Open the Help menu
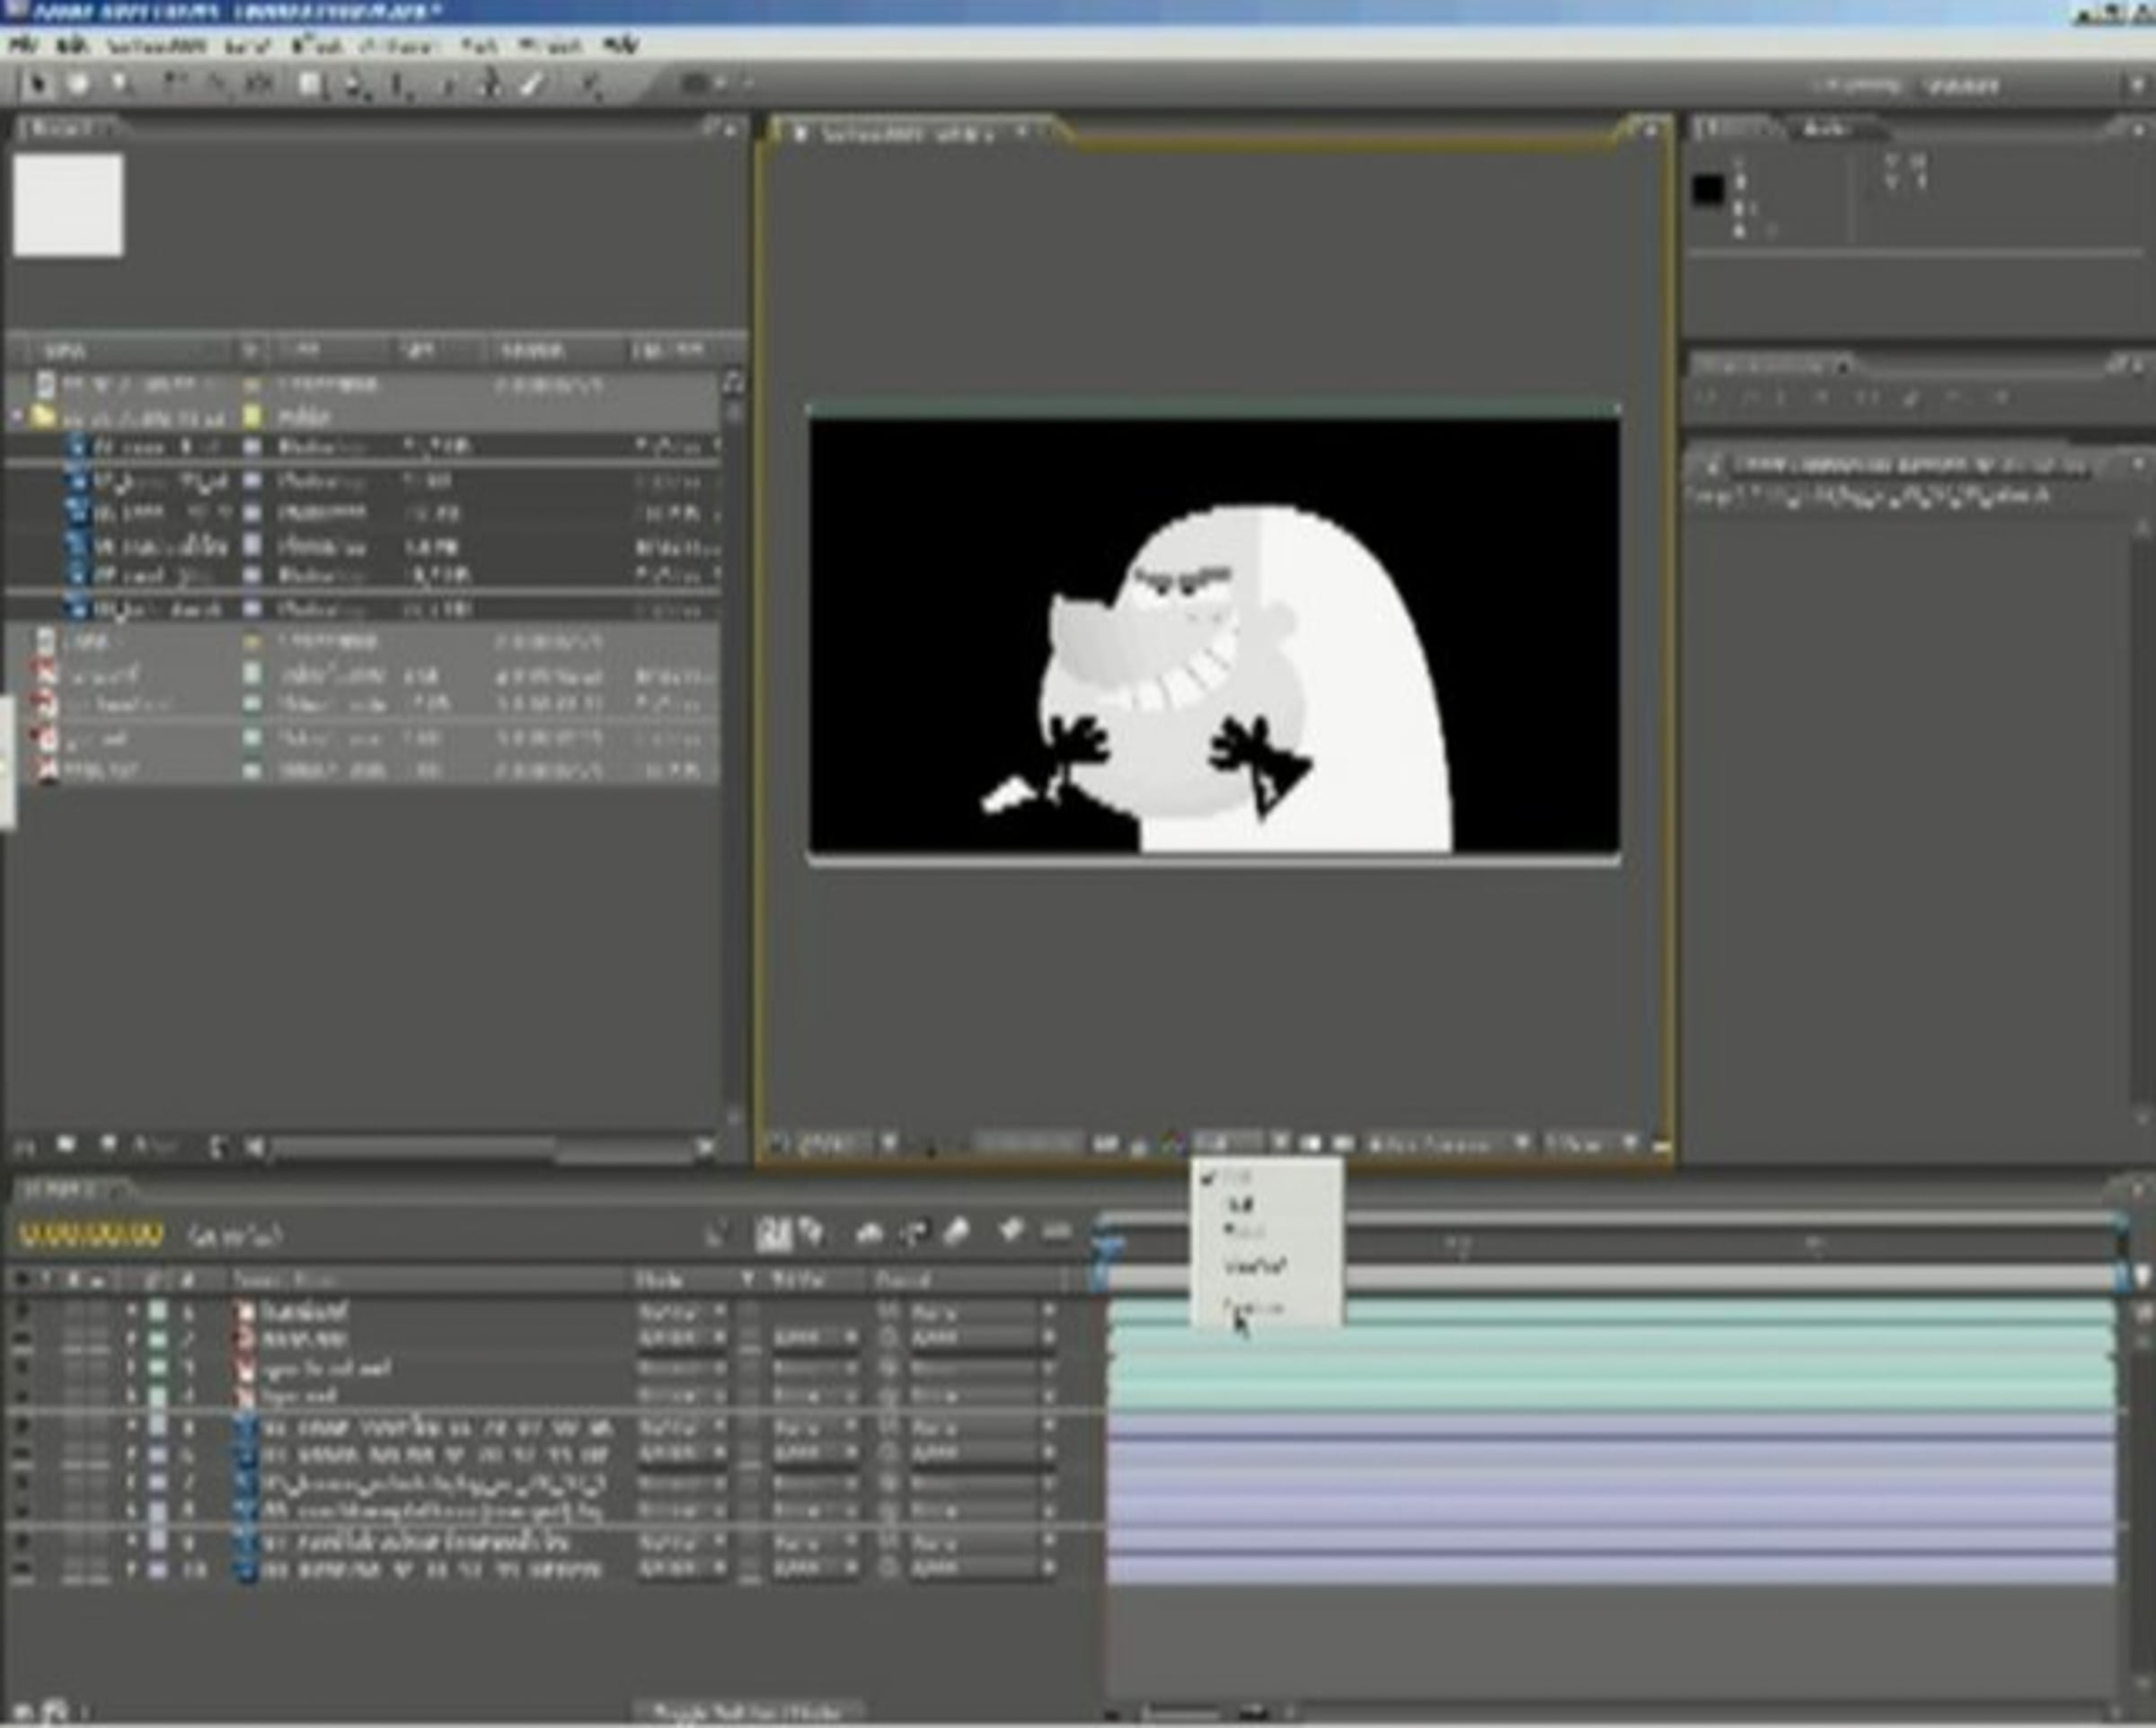The height and width of the screenshot is (1728, 2156). 620,45
